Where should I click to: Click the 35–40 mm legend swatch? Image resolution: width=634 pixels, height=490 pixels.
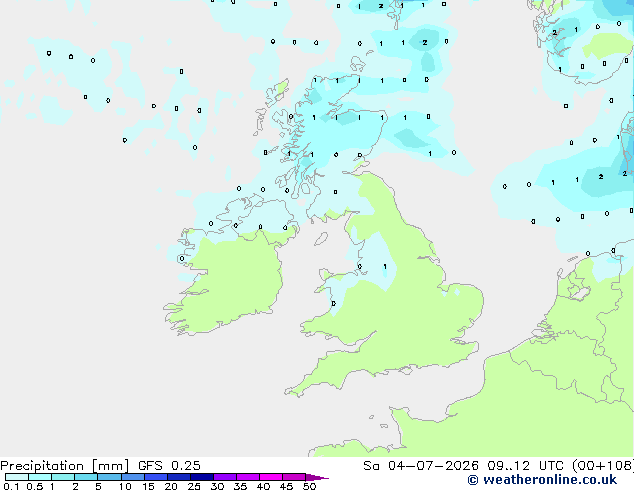click(x=247, y=477)
